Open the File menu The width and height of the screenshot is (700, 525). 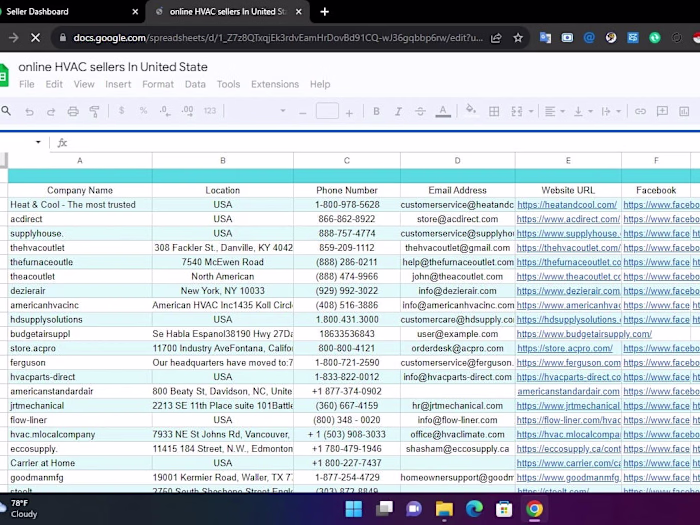pos(27,84)
